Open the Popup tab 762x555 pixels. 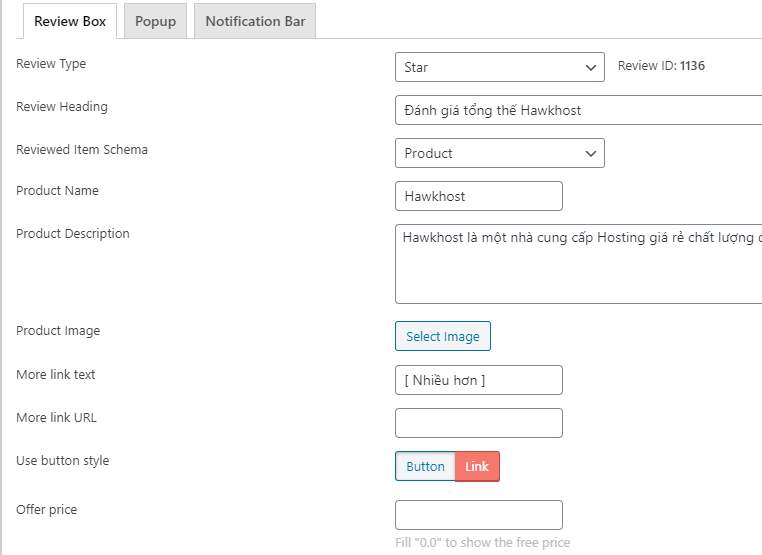pos(156,21)
